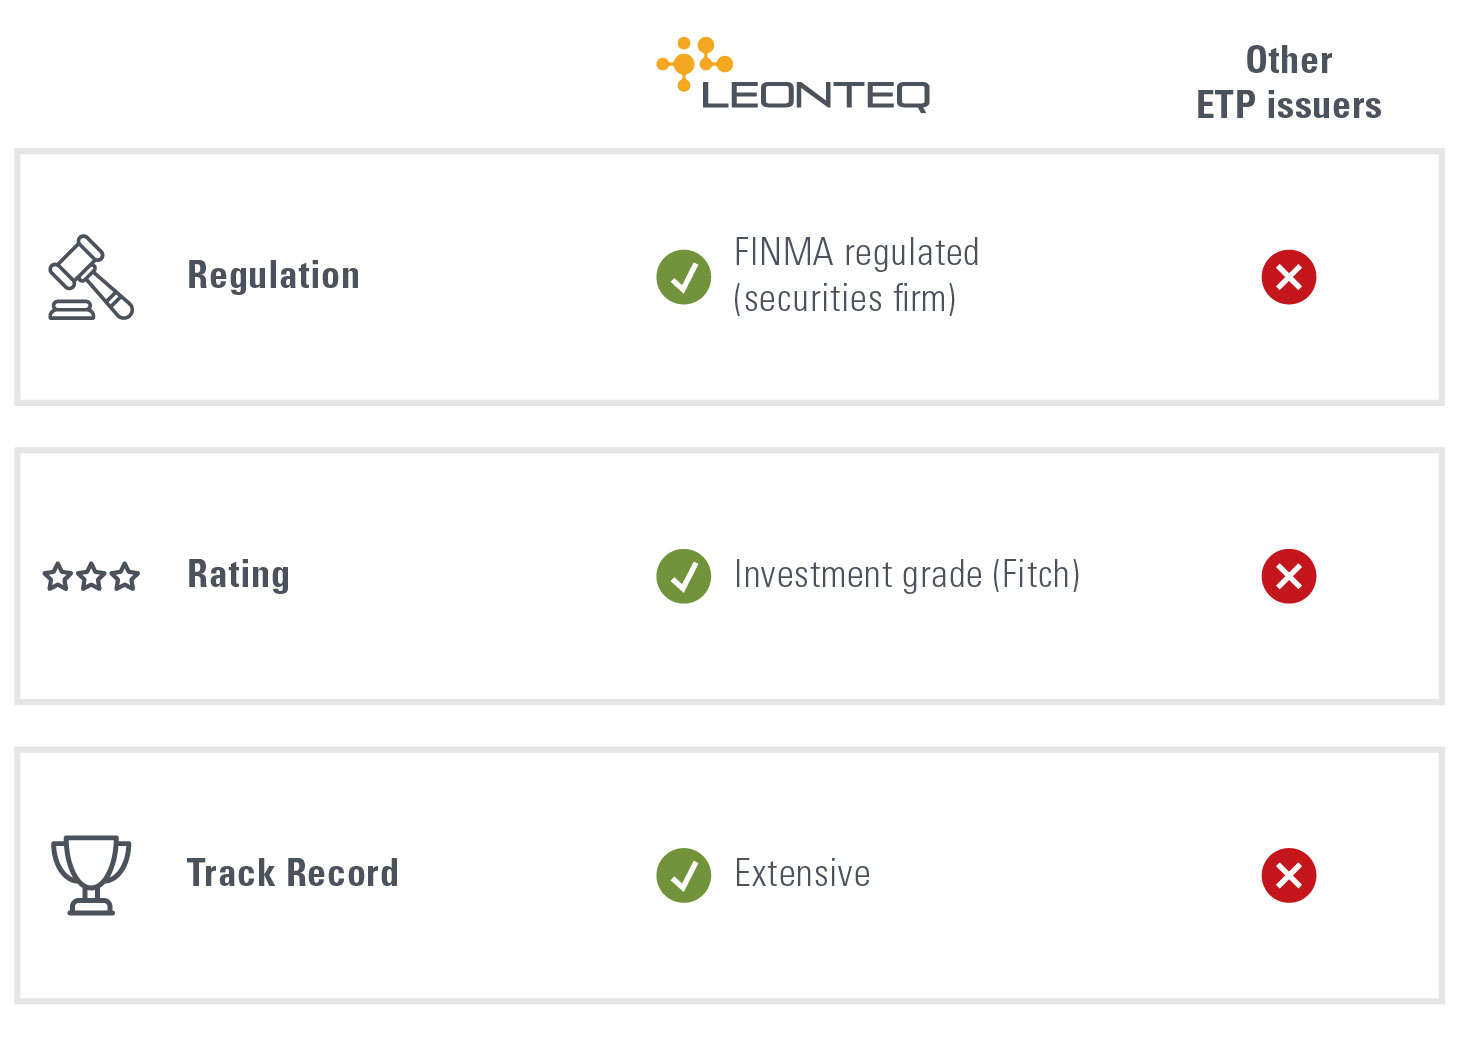
Task: Select the Rating row label
Action: [238, 574]
